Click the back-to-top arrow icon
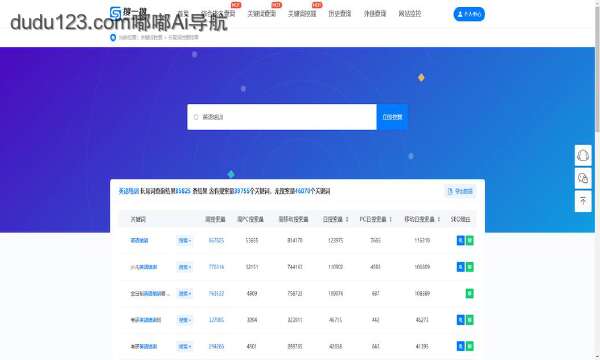600x360 pixels. pos(583,200)
